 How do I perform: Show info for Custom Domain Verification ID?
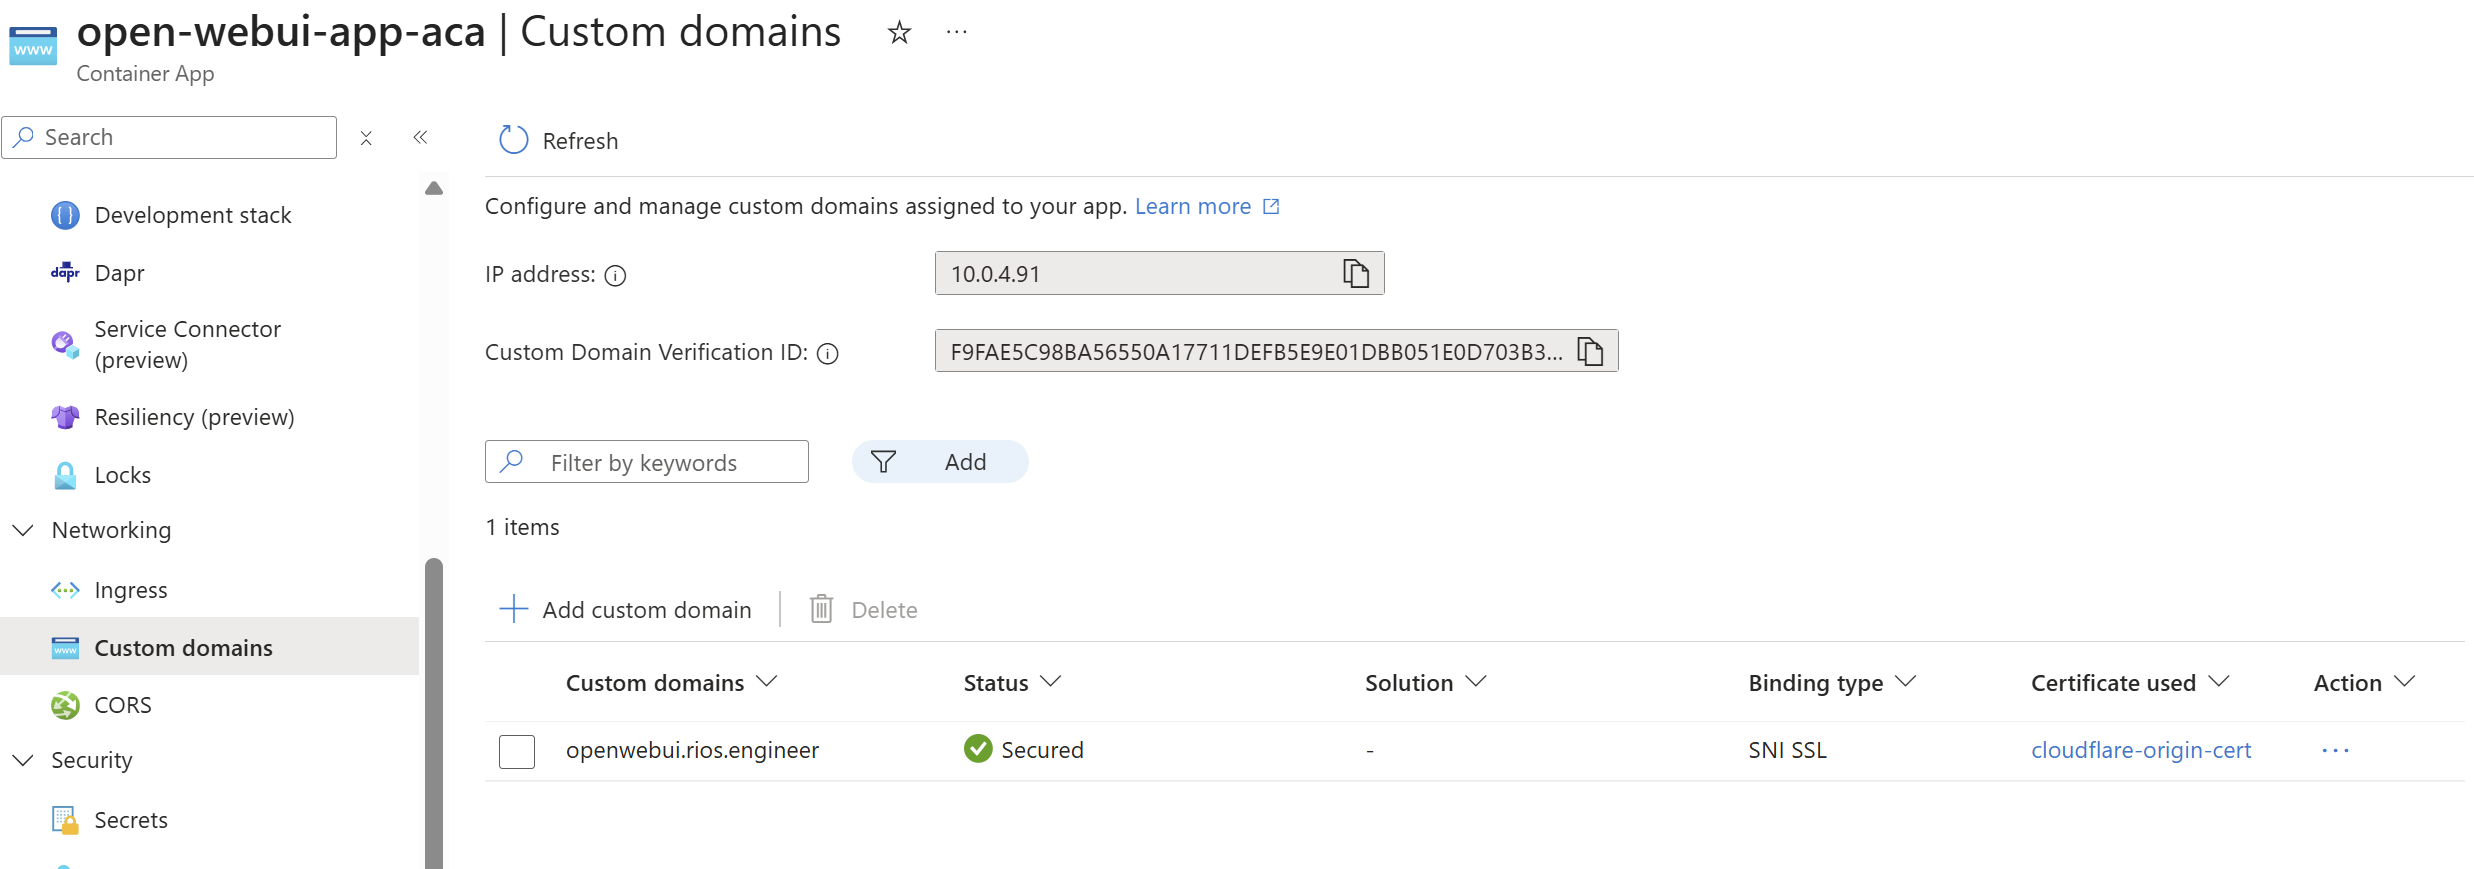point(827,353)
